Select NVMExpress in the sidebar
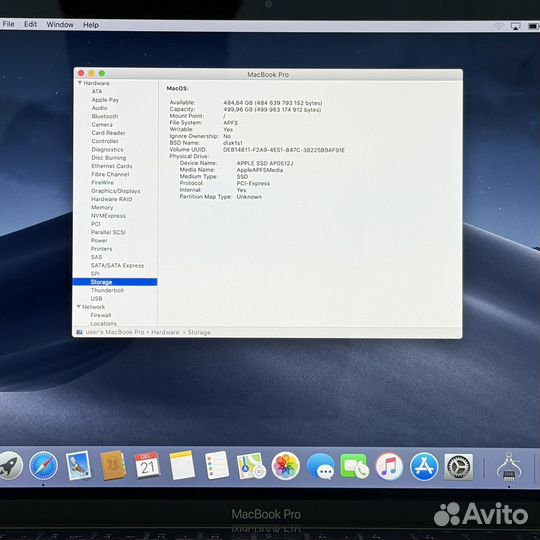The image size is (540, 540). (108, 216)
